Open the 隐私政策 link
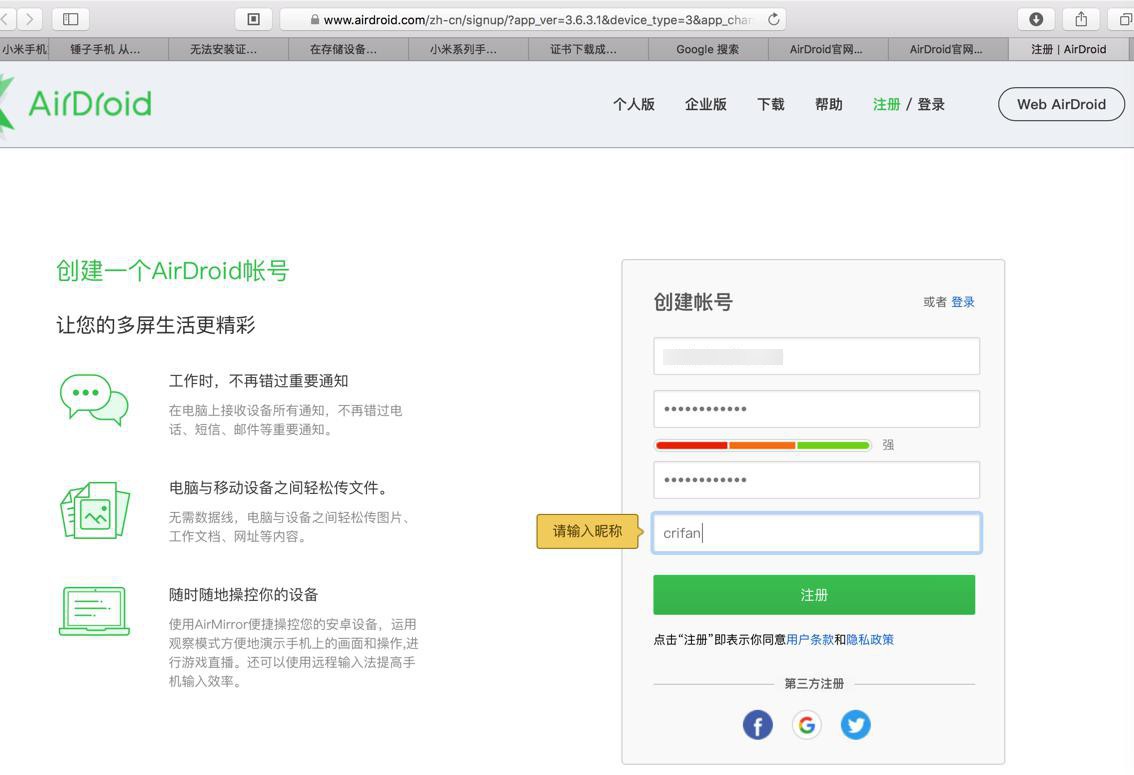This screenshot has width=1134, height=775. 870,639
